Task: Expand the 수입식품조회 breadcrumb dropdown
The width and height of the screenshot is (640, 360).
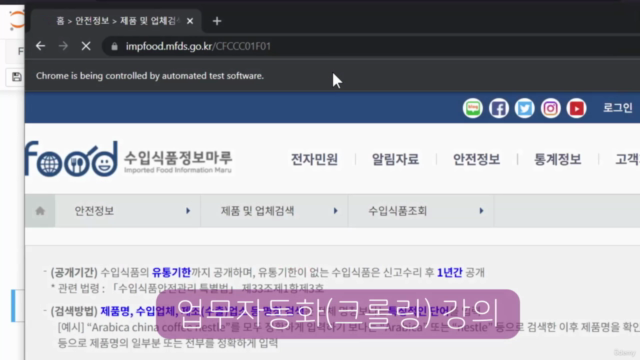Action: (x=421, y=211)
